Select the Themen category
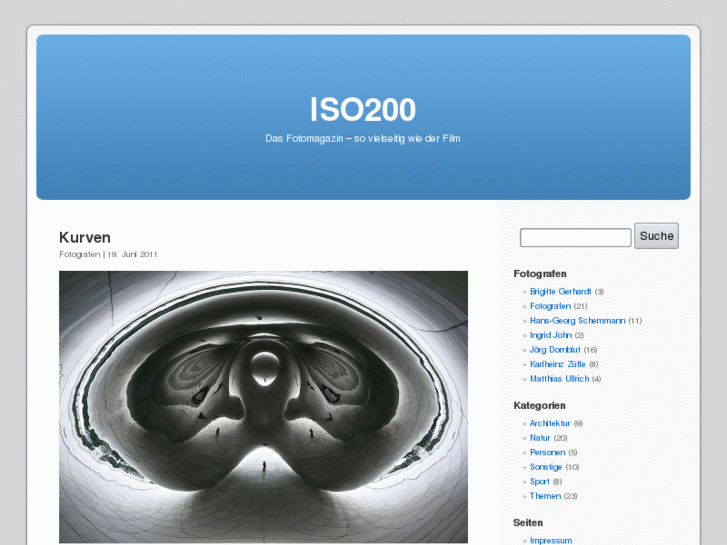The image size is (727, 545). [x=545, y=496]
